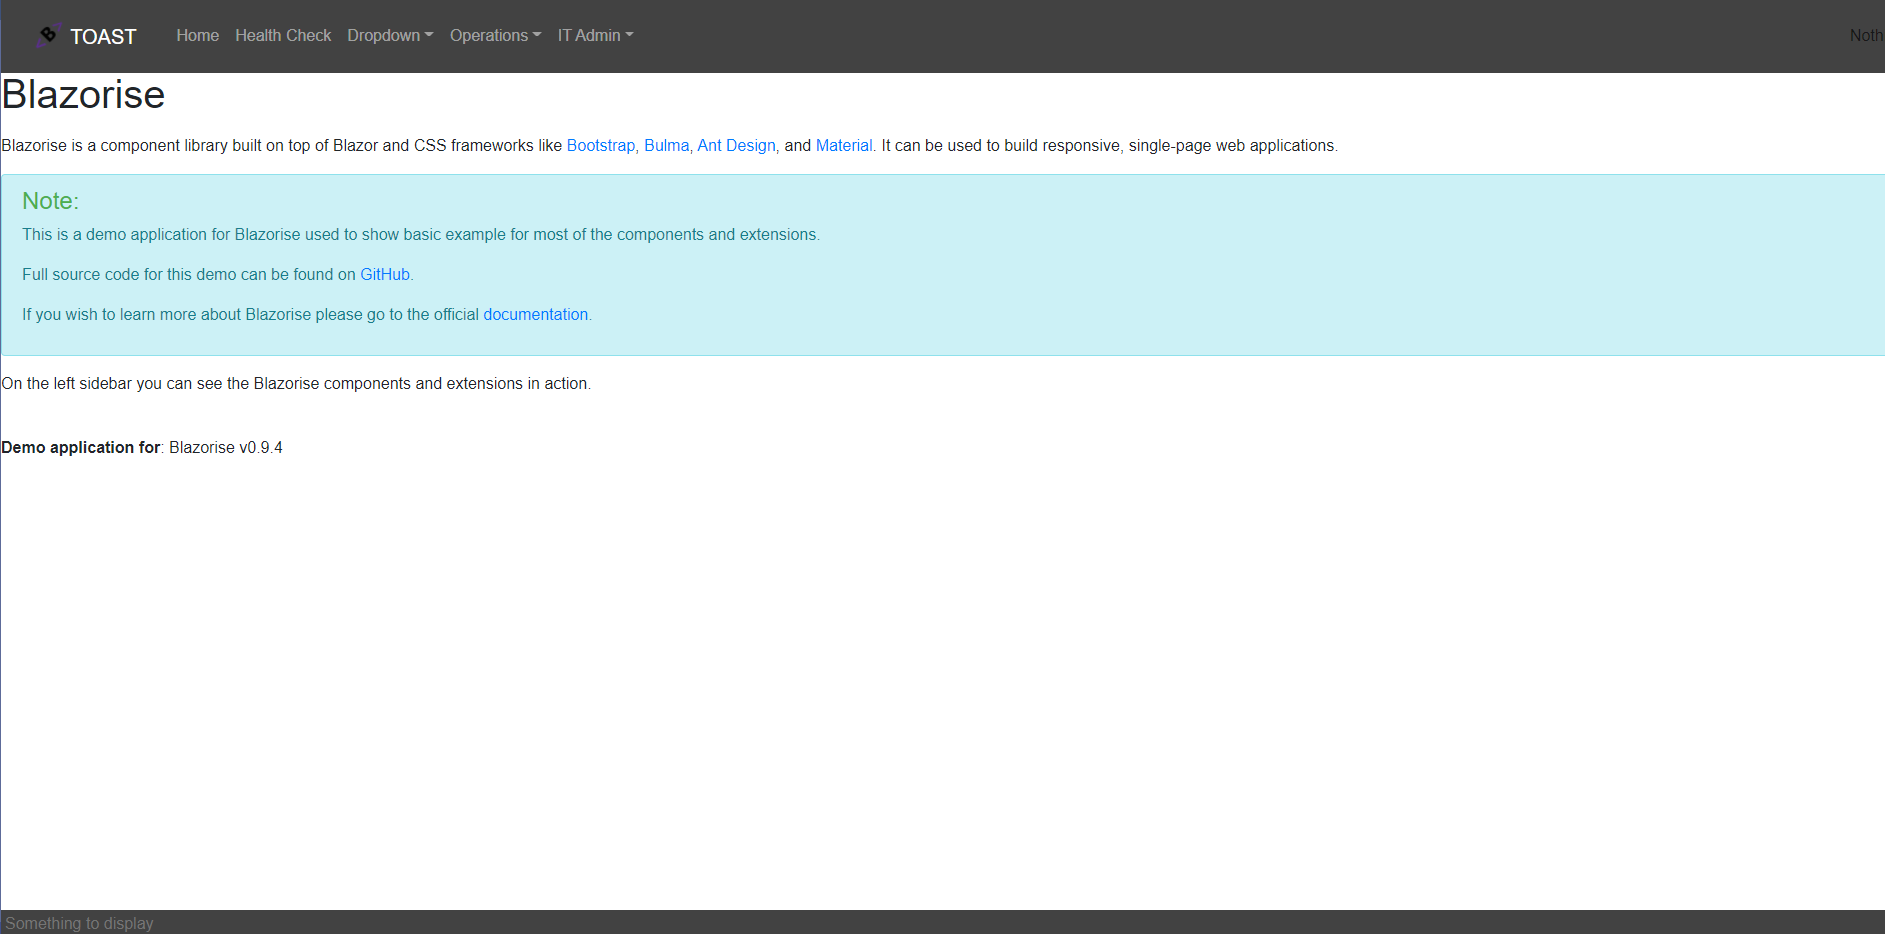Click the Blazorise logo icon in navbar
The width and height of the screenshot is (1885, 934).
coord(47,34)
